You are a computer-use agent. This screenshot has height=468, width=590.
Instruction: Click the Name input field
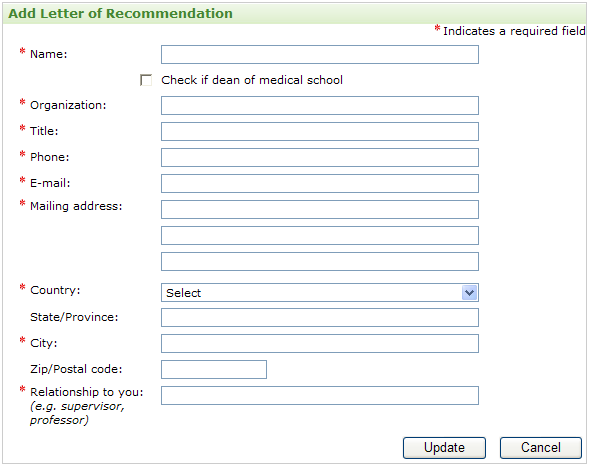click(x=320, y=55)
